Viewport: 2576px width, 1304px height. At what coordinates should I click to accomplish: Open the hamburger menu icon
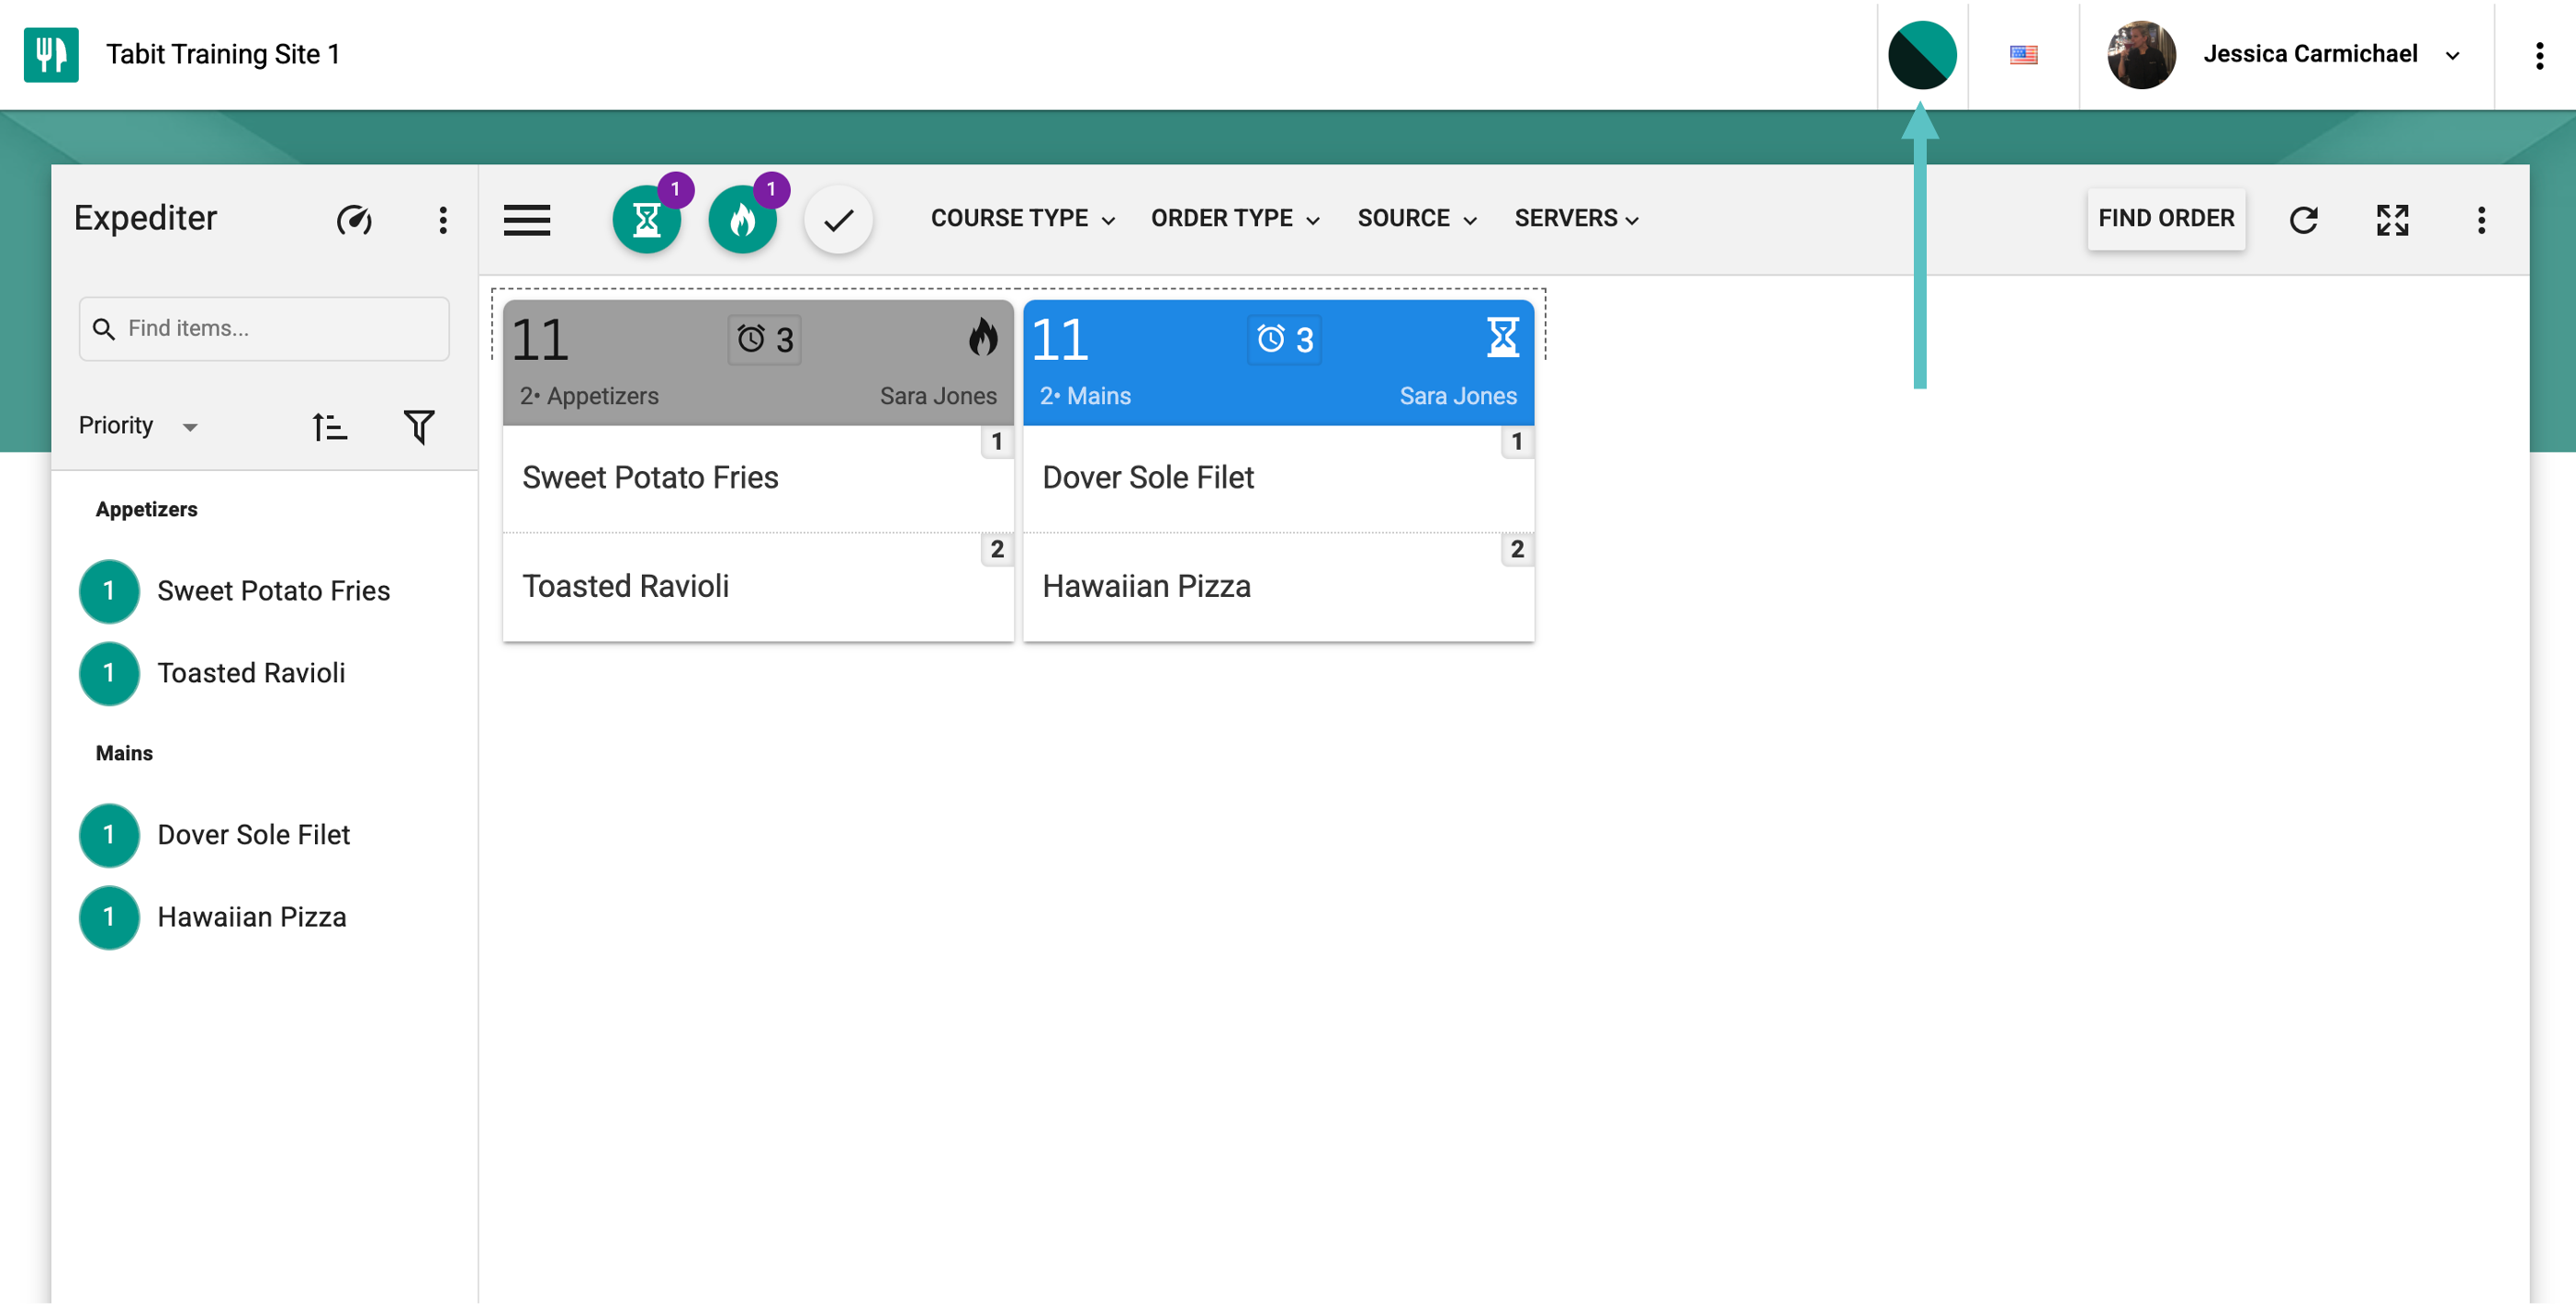click(x=527, y=219)
